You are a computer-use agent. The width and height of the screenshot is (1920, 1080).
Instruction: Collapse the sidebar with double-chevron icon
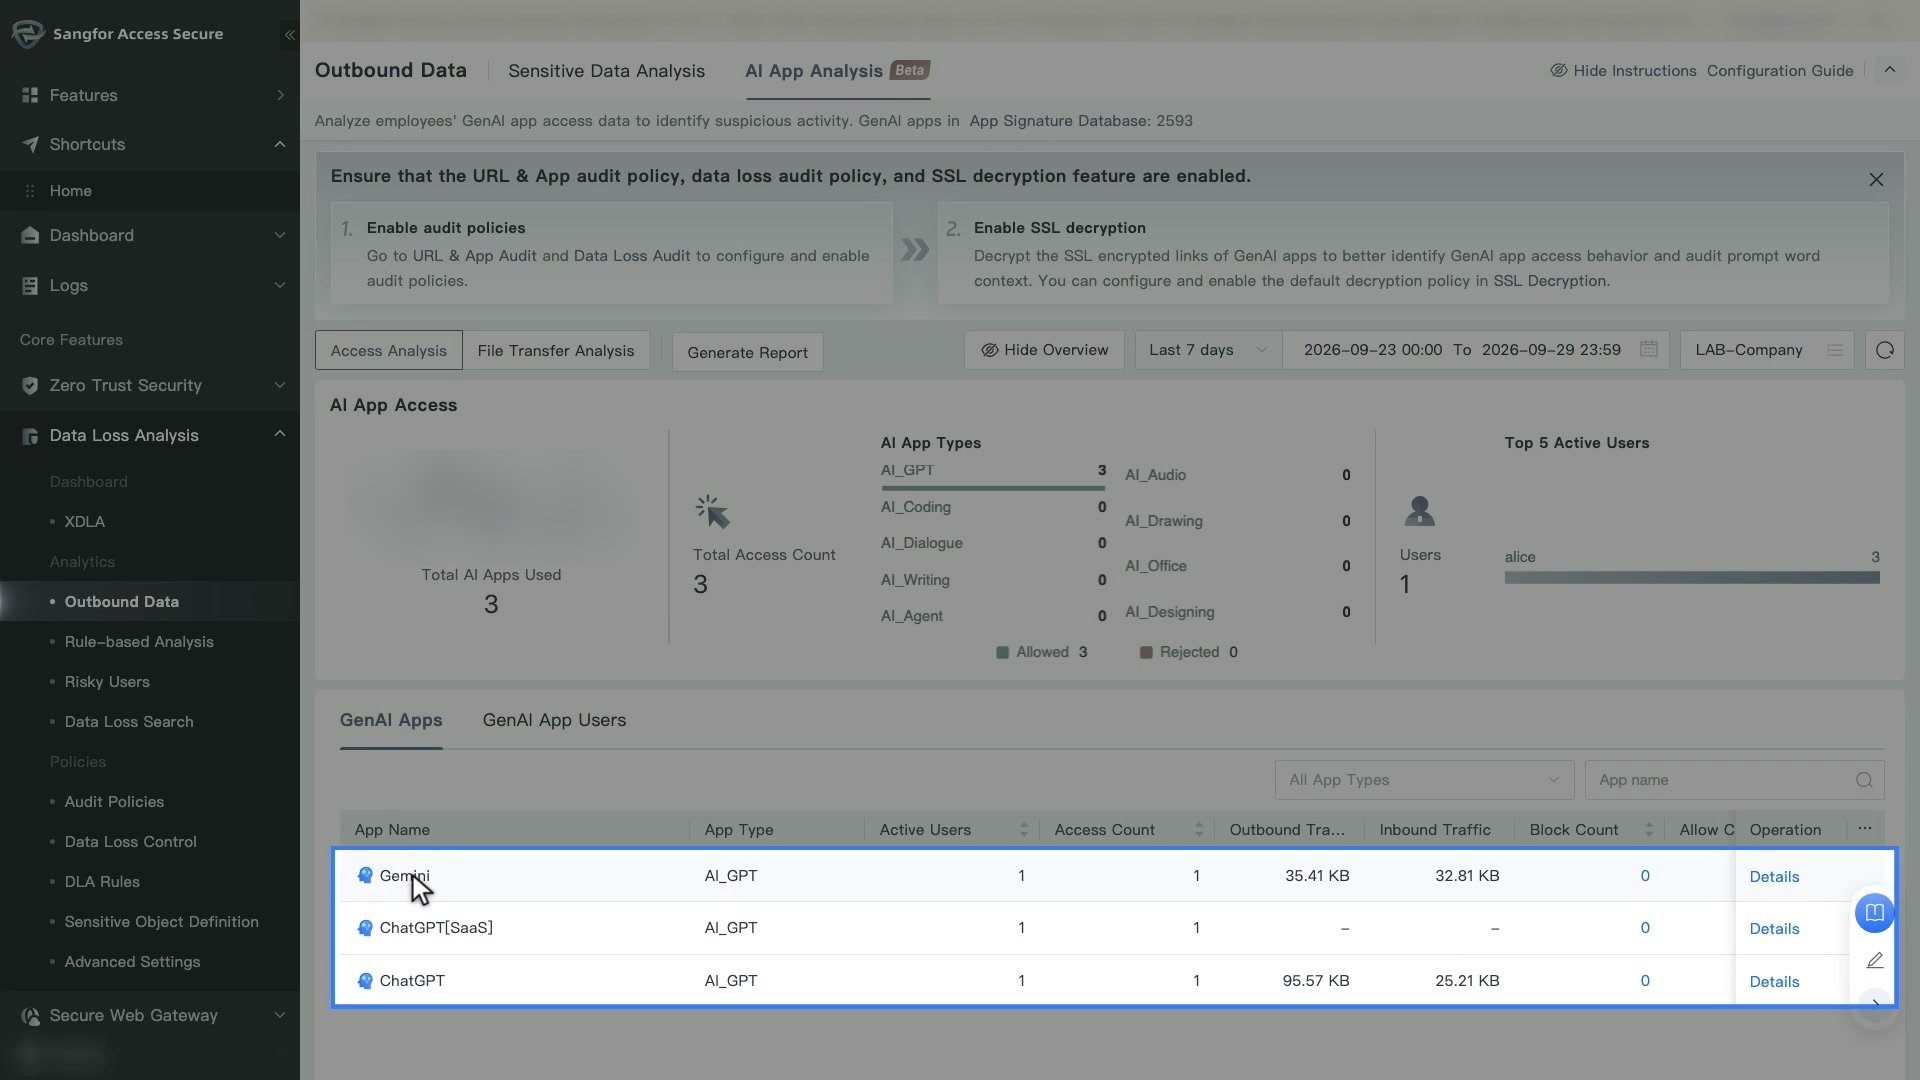point(289,35)
